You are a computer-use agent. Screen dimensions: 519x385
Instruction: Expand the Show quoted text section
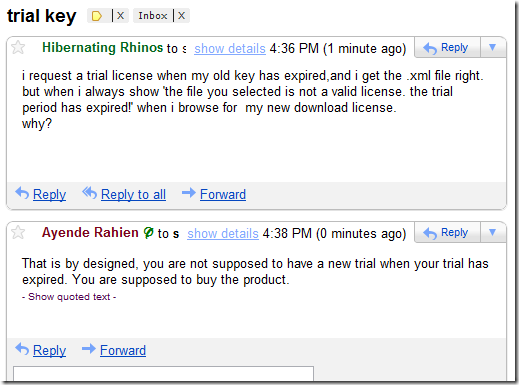click(x=69, y=297)
